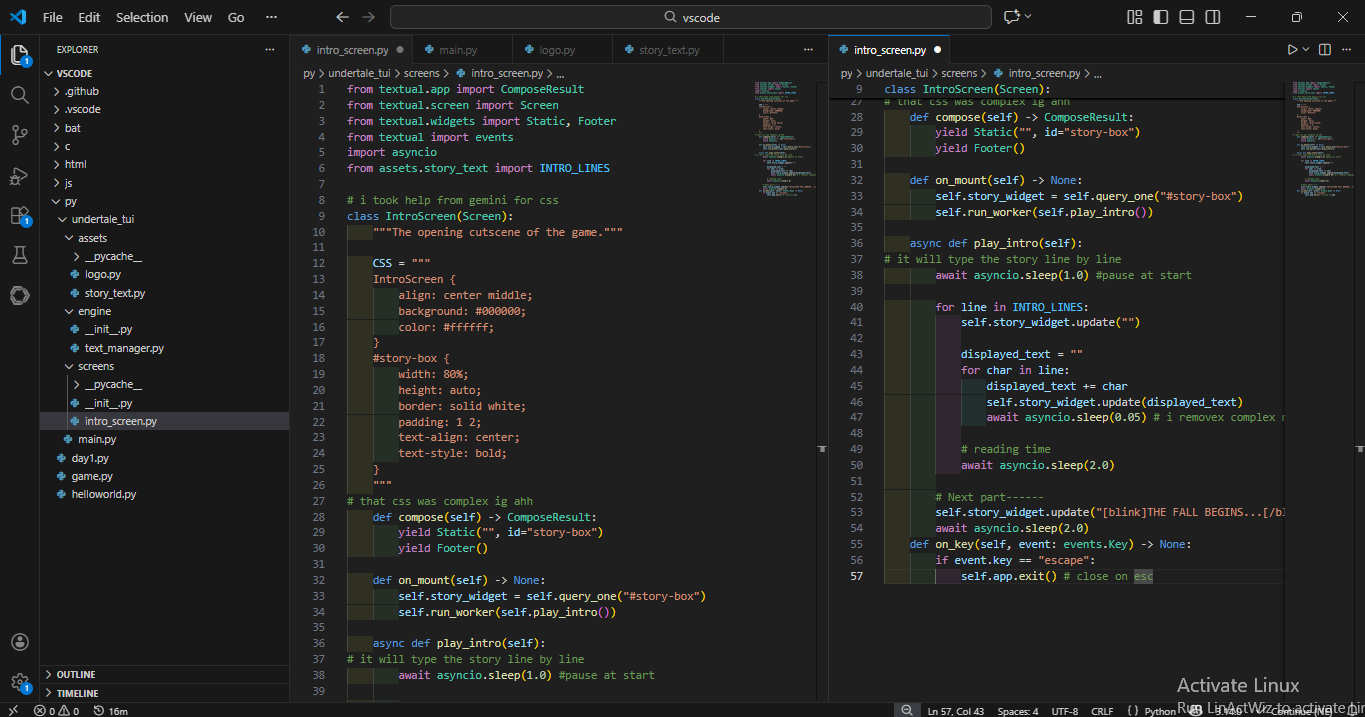The image size is (1365, 717).
Task: Click the CRLF end-of-line status button
Action: click(1102, 711)
